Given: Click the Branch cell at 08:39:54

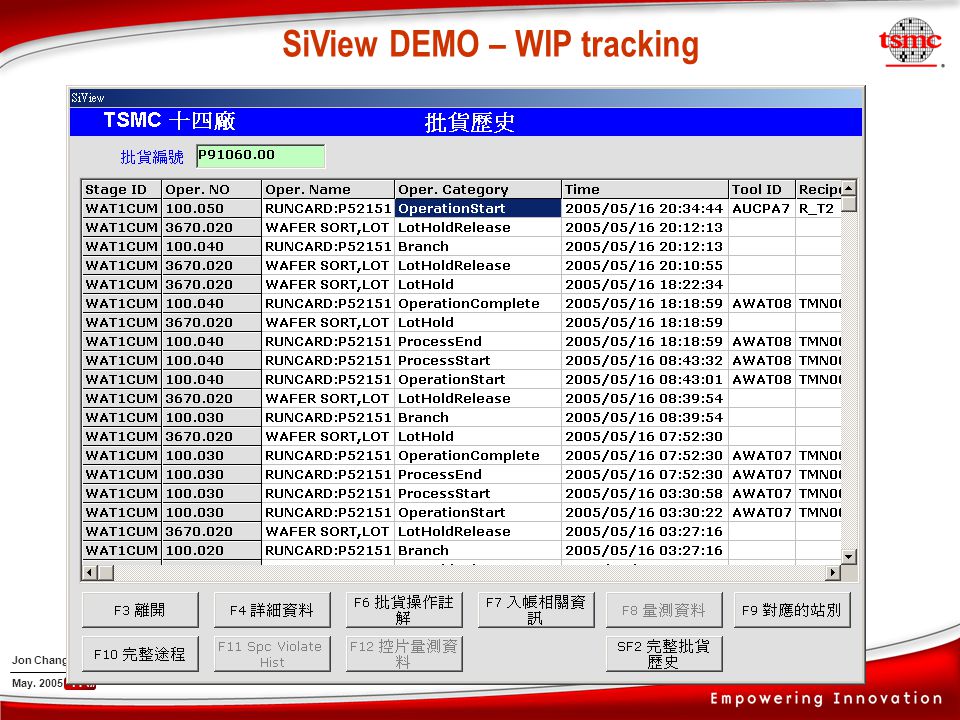Looking at the screenshot, I should pos(478,417).
